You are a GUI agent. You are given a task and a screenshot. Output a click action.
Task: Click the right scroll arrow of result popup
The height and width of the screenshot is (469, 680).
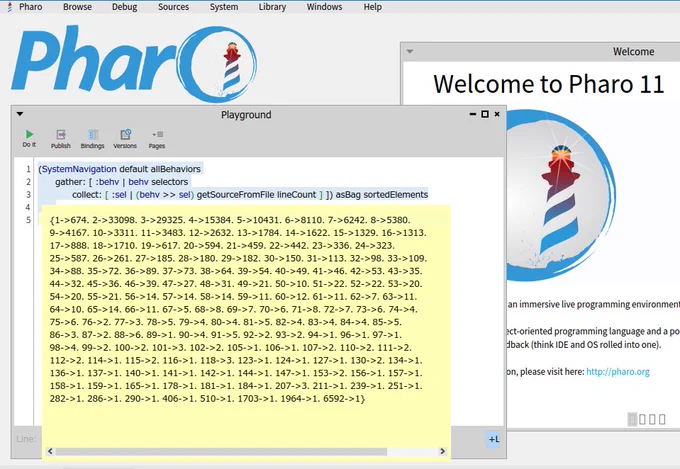pyautogui.click(x=442, y=451)
